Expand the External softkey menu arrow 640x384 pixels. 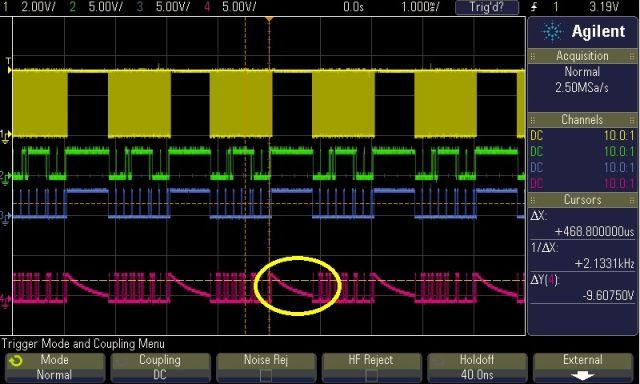(582, 376)
